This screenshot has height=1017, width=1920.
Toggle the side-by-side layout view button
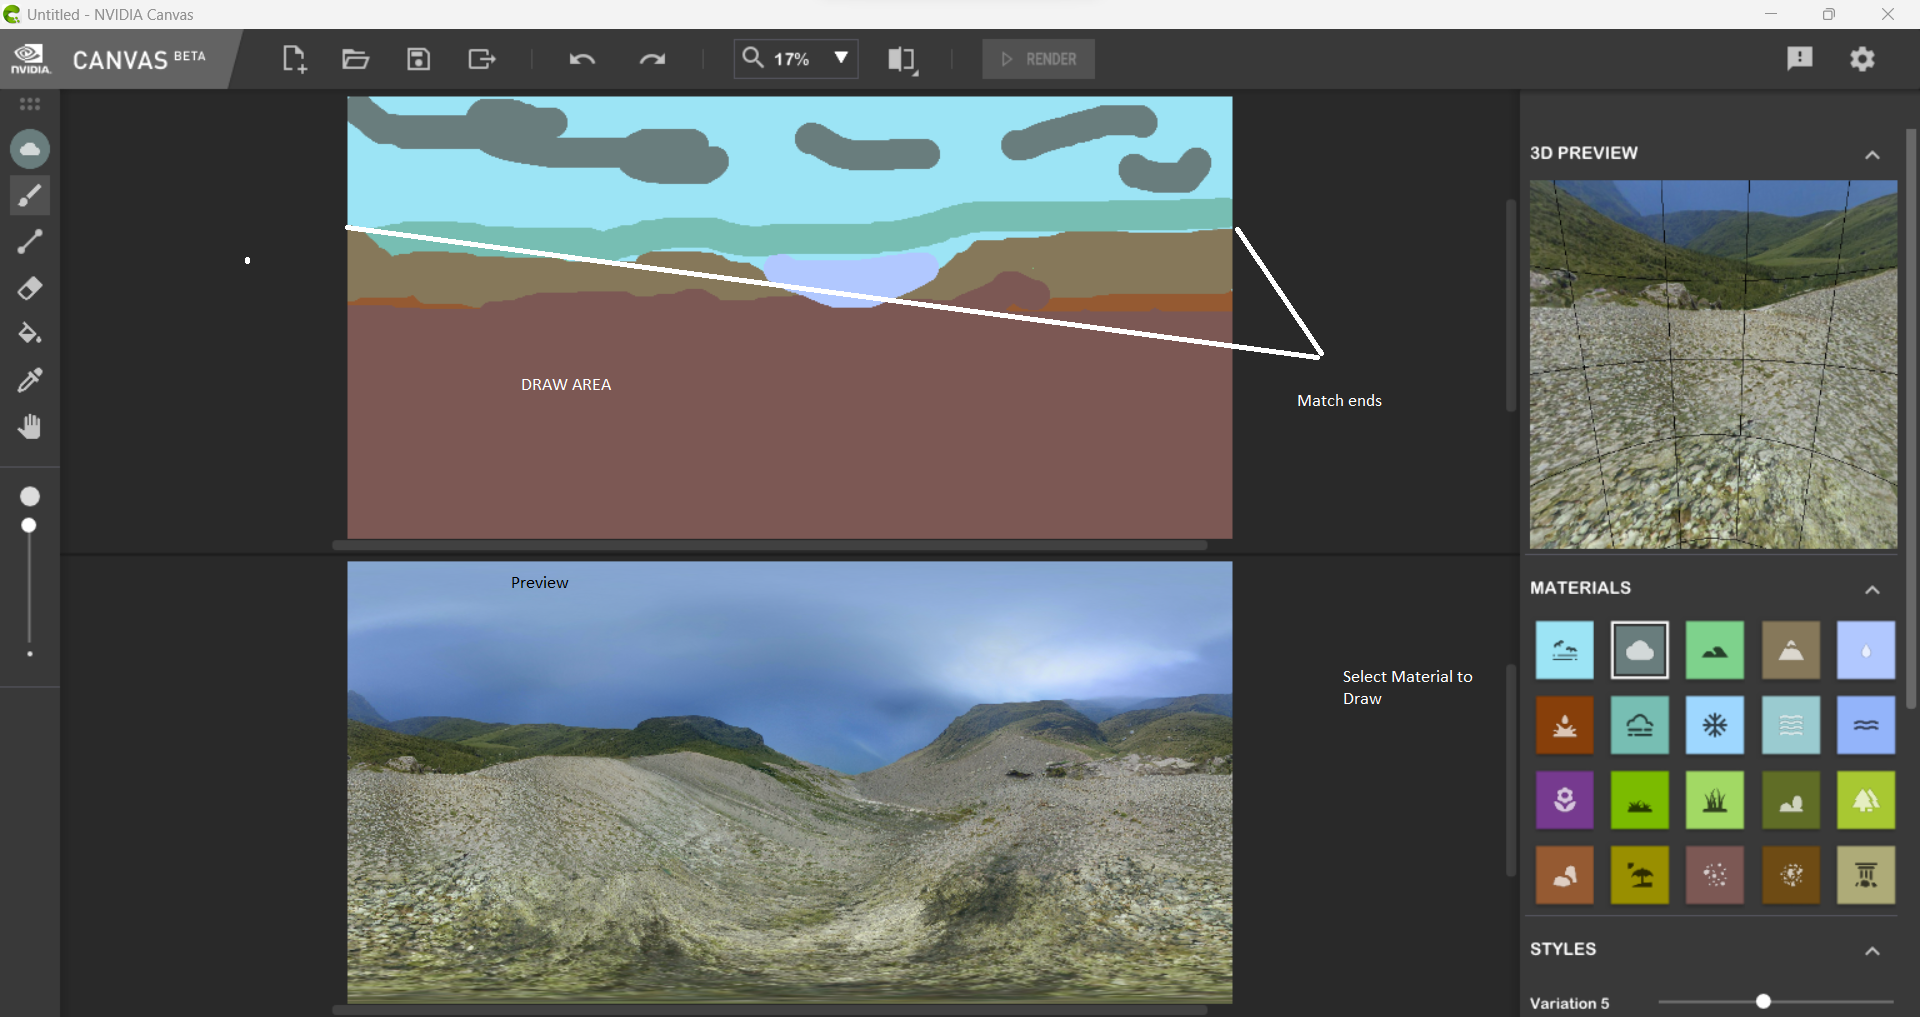click(901, 58)
